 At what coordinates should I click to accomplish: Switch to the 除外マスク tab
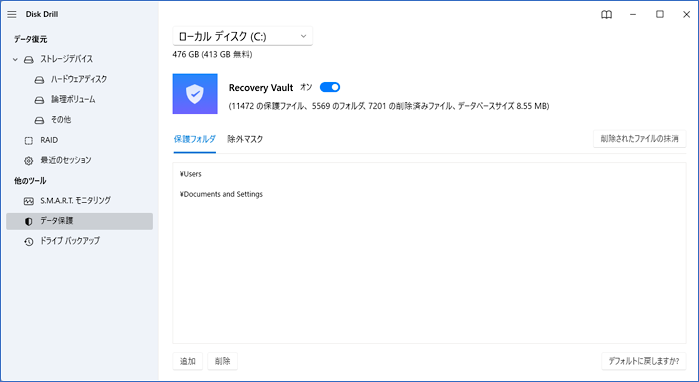click(245, 139)
